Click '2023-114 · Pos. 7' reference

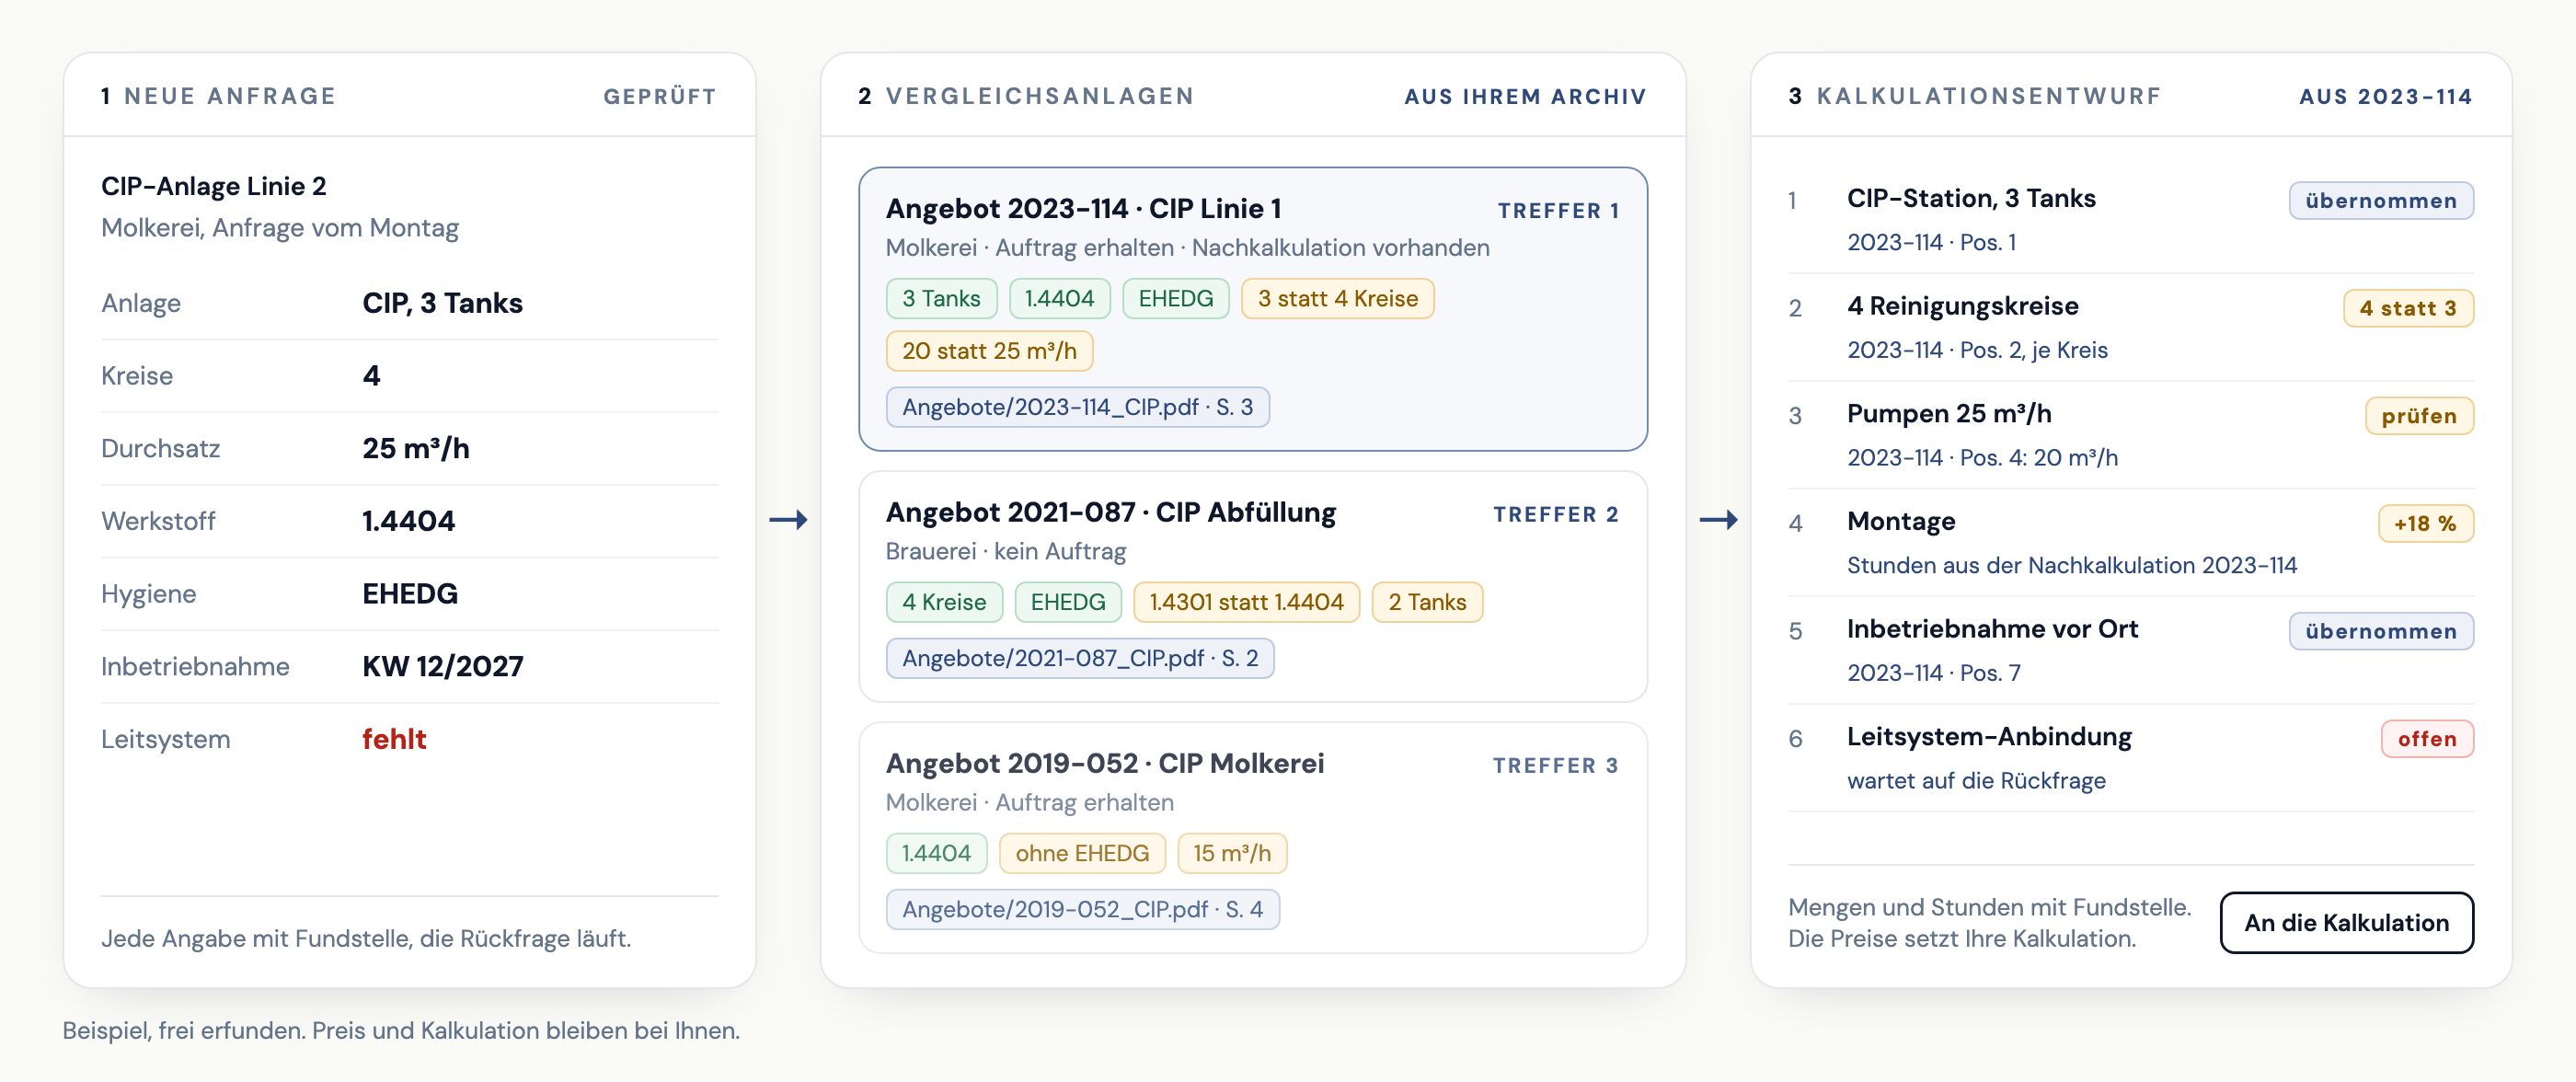pyautogui.click(x=1933, y=672)
